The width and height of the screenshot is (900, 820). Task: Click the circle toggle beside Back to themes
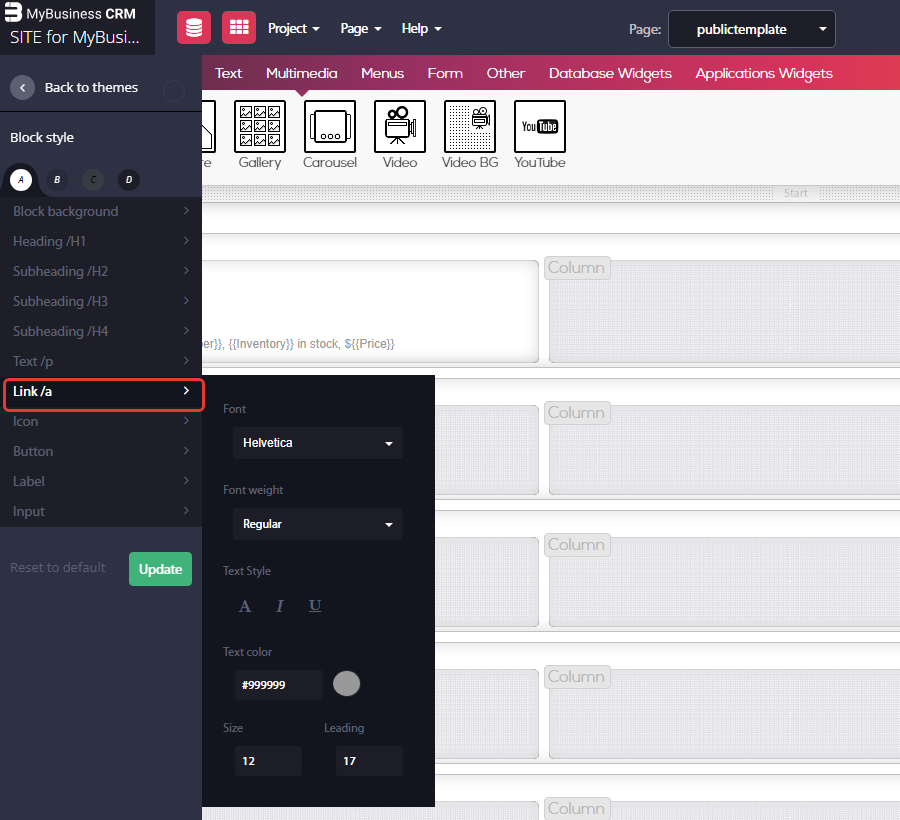click(174, 90)
